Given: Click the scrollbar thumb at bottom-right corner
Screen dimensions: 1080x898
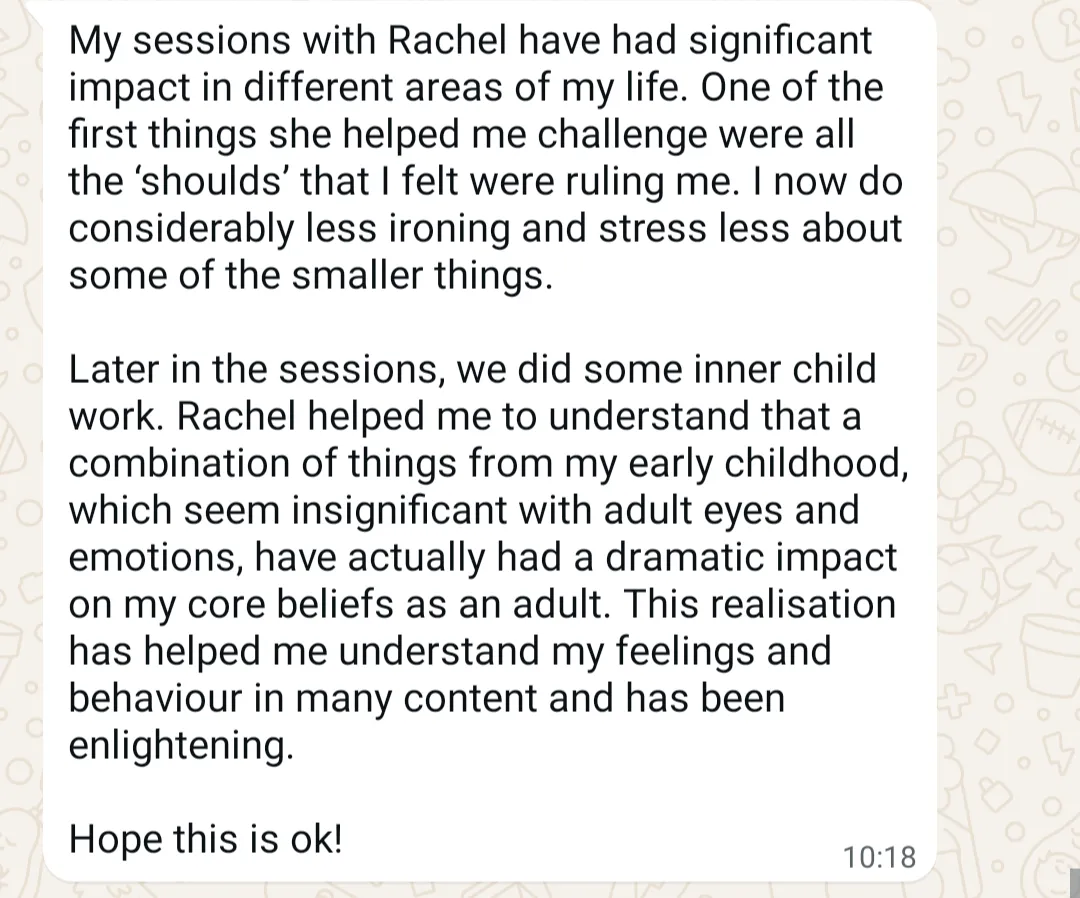Looking at the screenshot, I should pos(1075,884).
